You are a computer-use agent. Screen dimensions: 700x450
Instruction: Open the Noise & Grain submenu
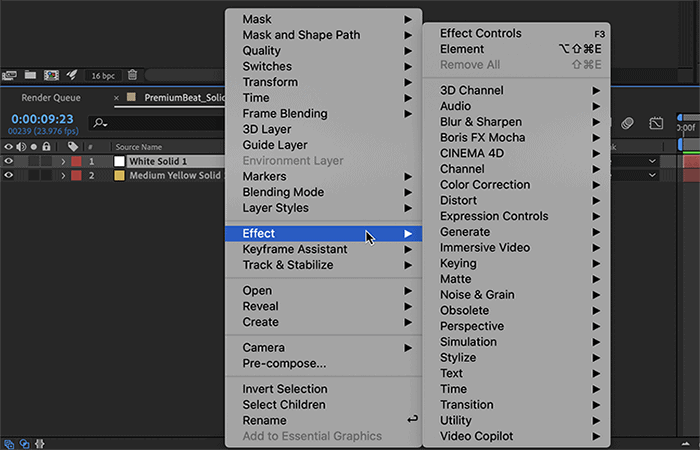click(x=517, y=295)
